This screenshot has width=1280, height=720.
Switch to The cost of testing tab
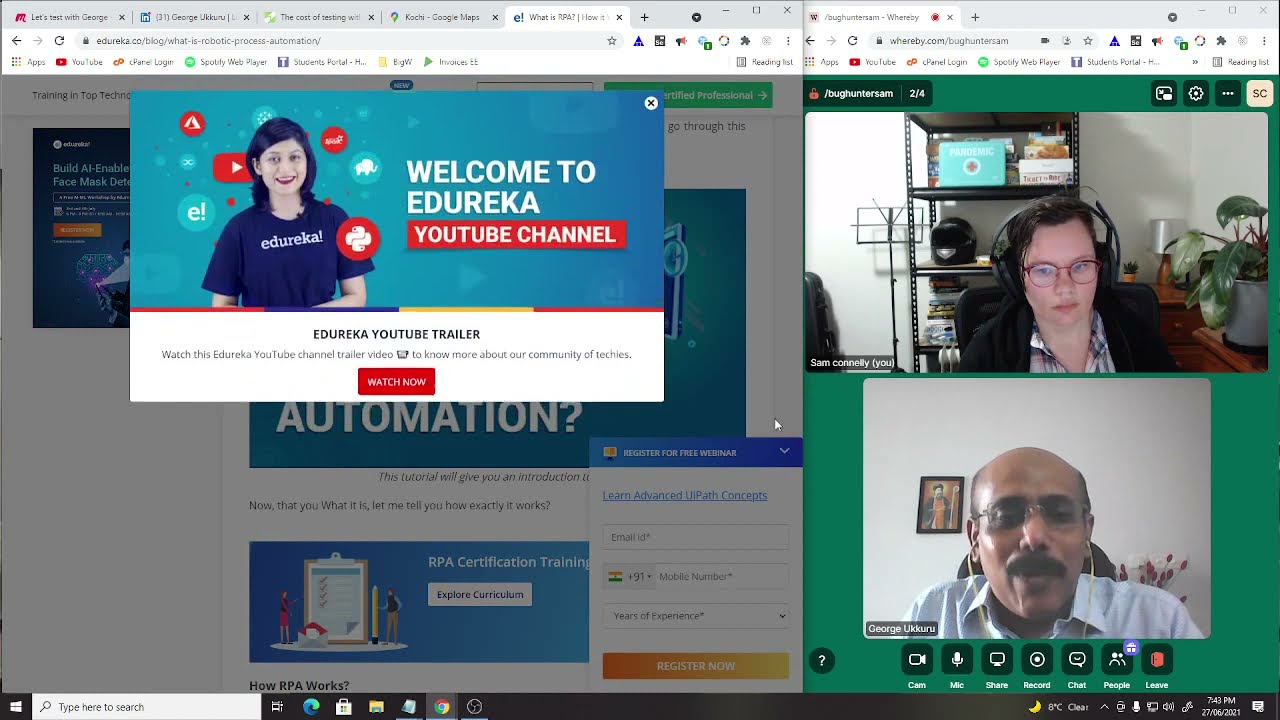click(x=318, y=17)
